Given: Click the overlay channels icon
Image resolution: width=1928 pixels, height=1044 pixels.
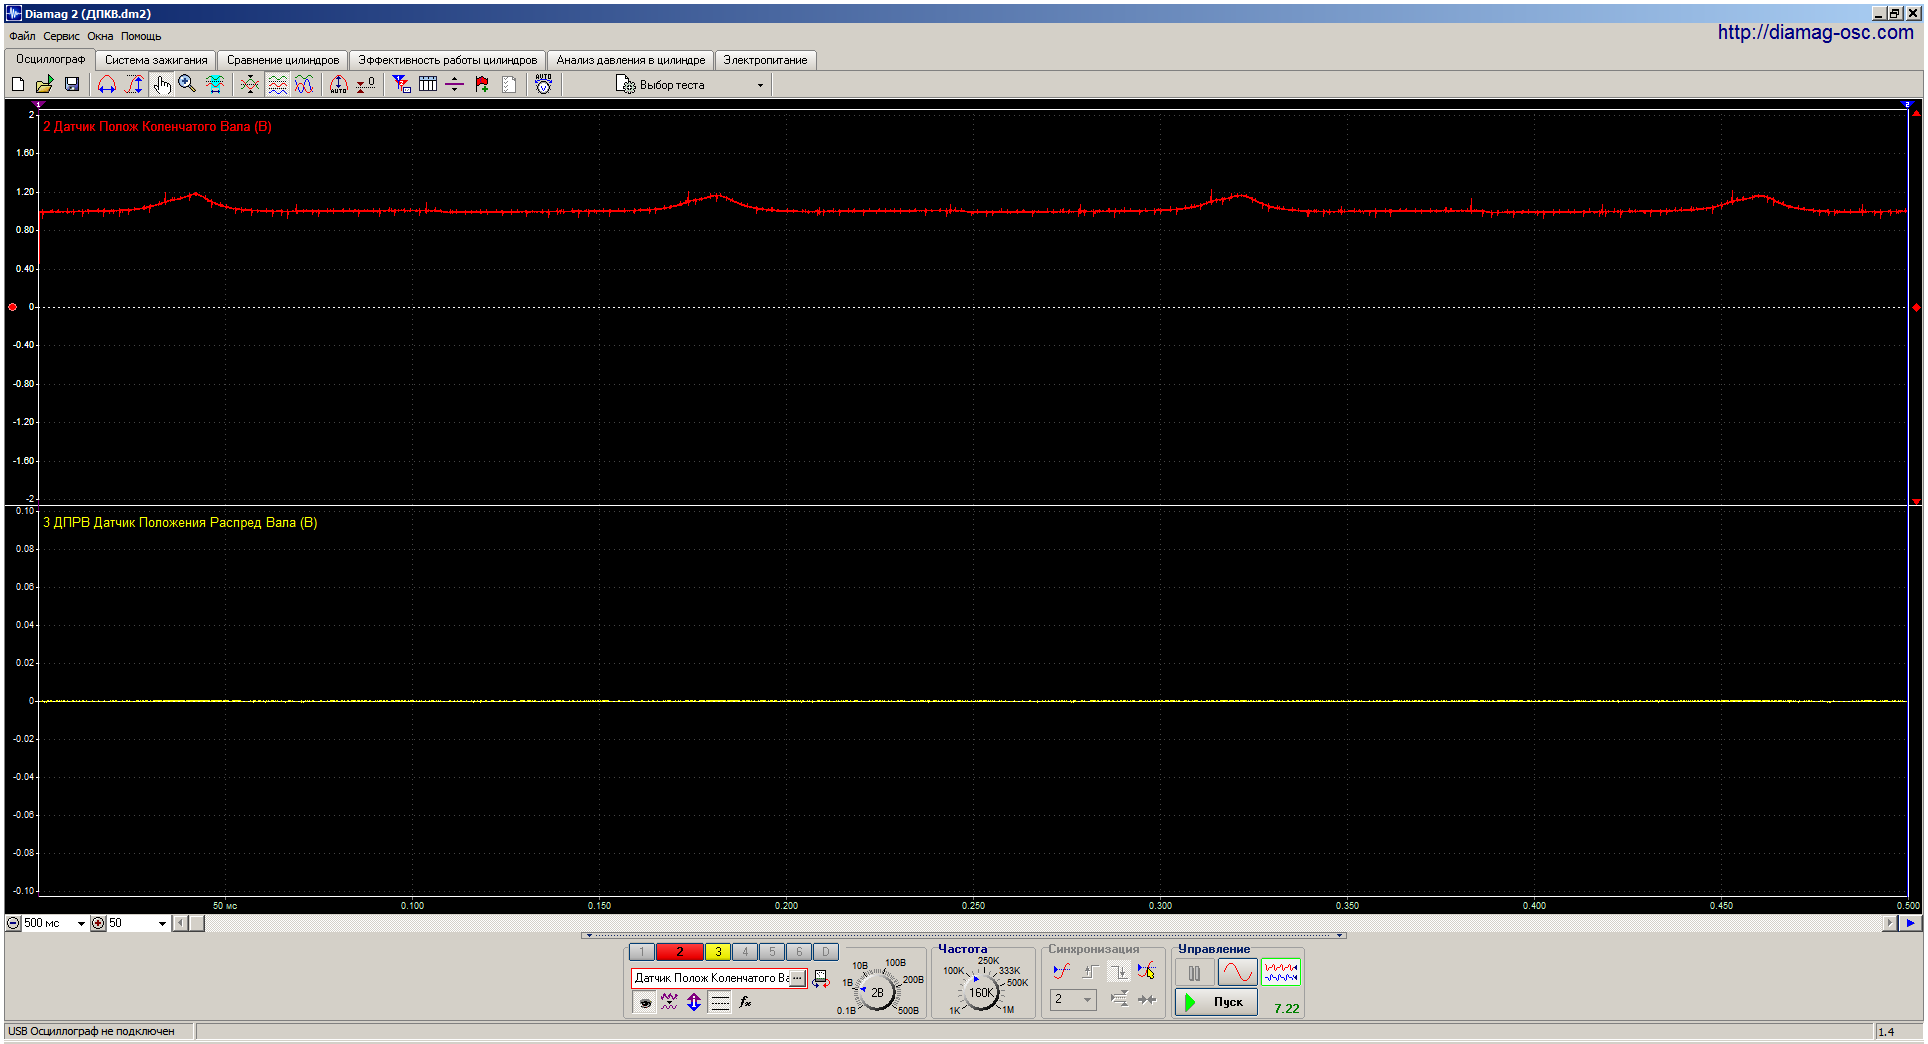Looking at the screenshot, I should pos(250,85).
